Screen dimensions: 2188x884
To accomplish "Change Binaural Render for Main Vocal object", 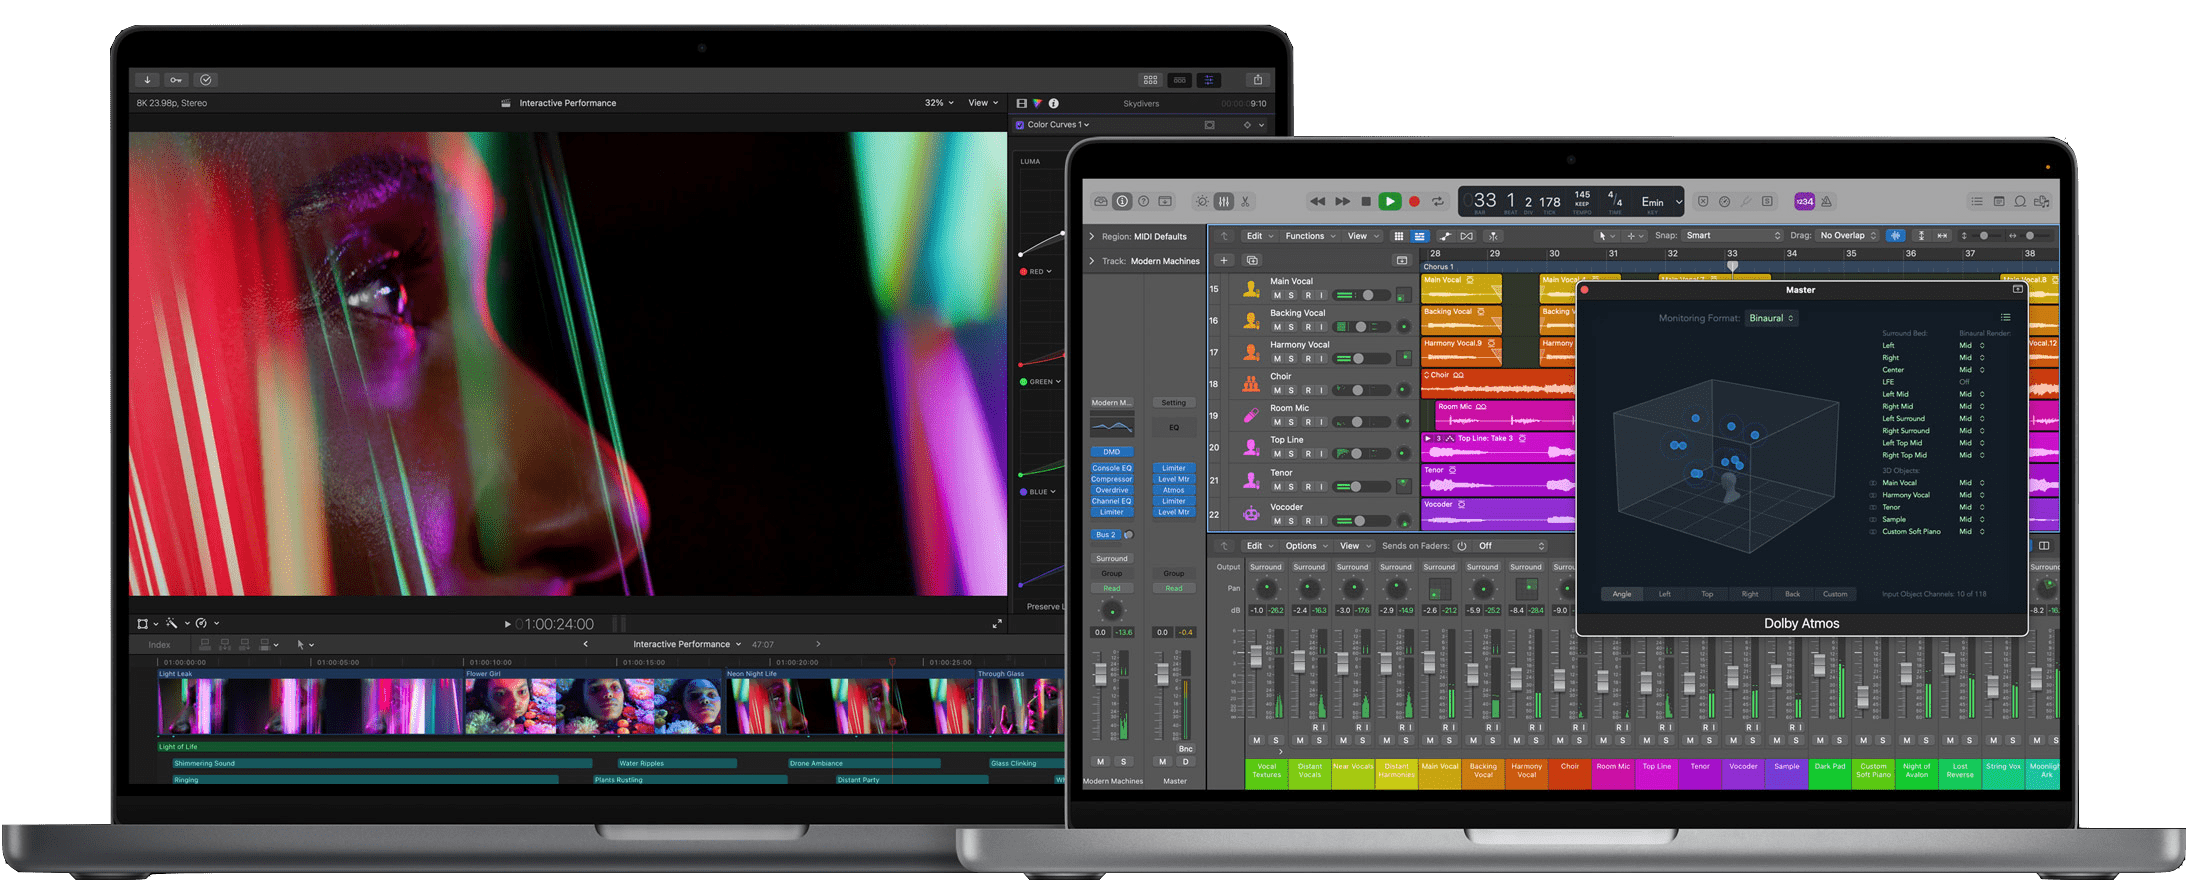I will click(1972, 483).
